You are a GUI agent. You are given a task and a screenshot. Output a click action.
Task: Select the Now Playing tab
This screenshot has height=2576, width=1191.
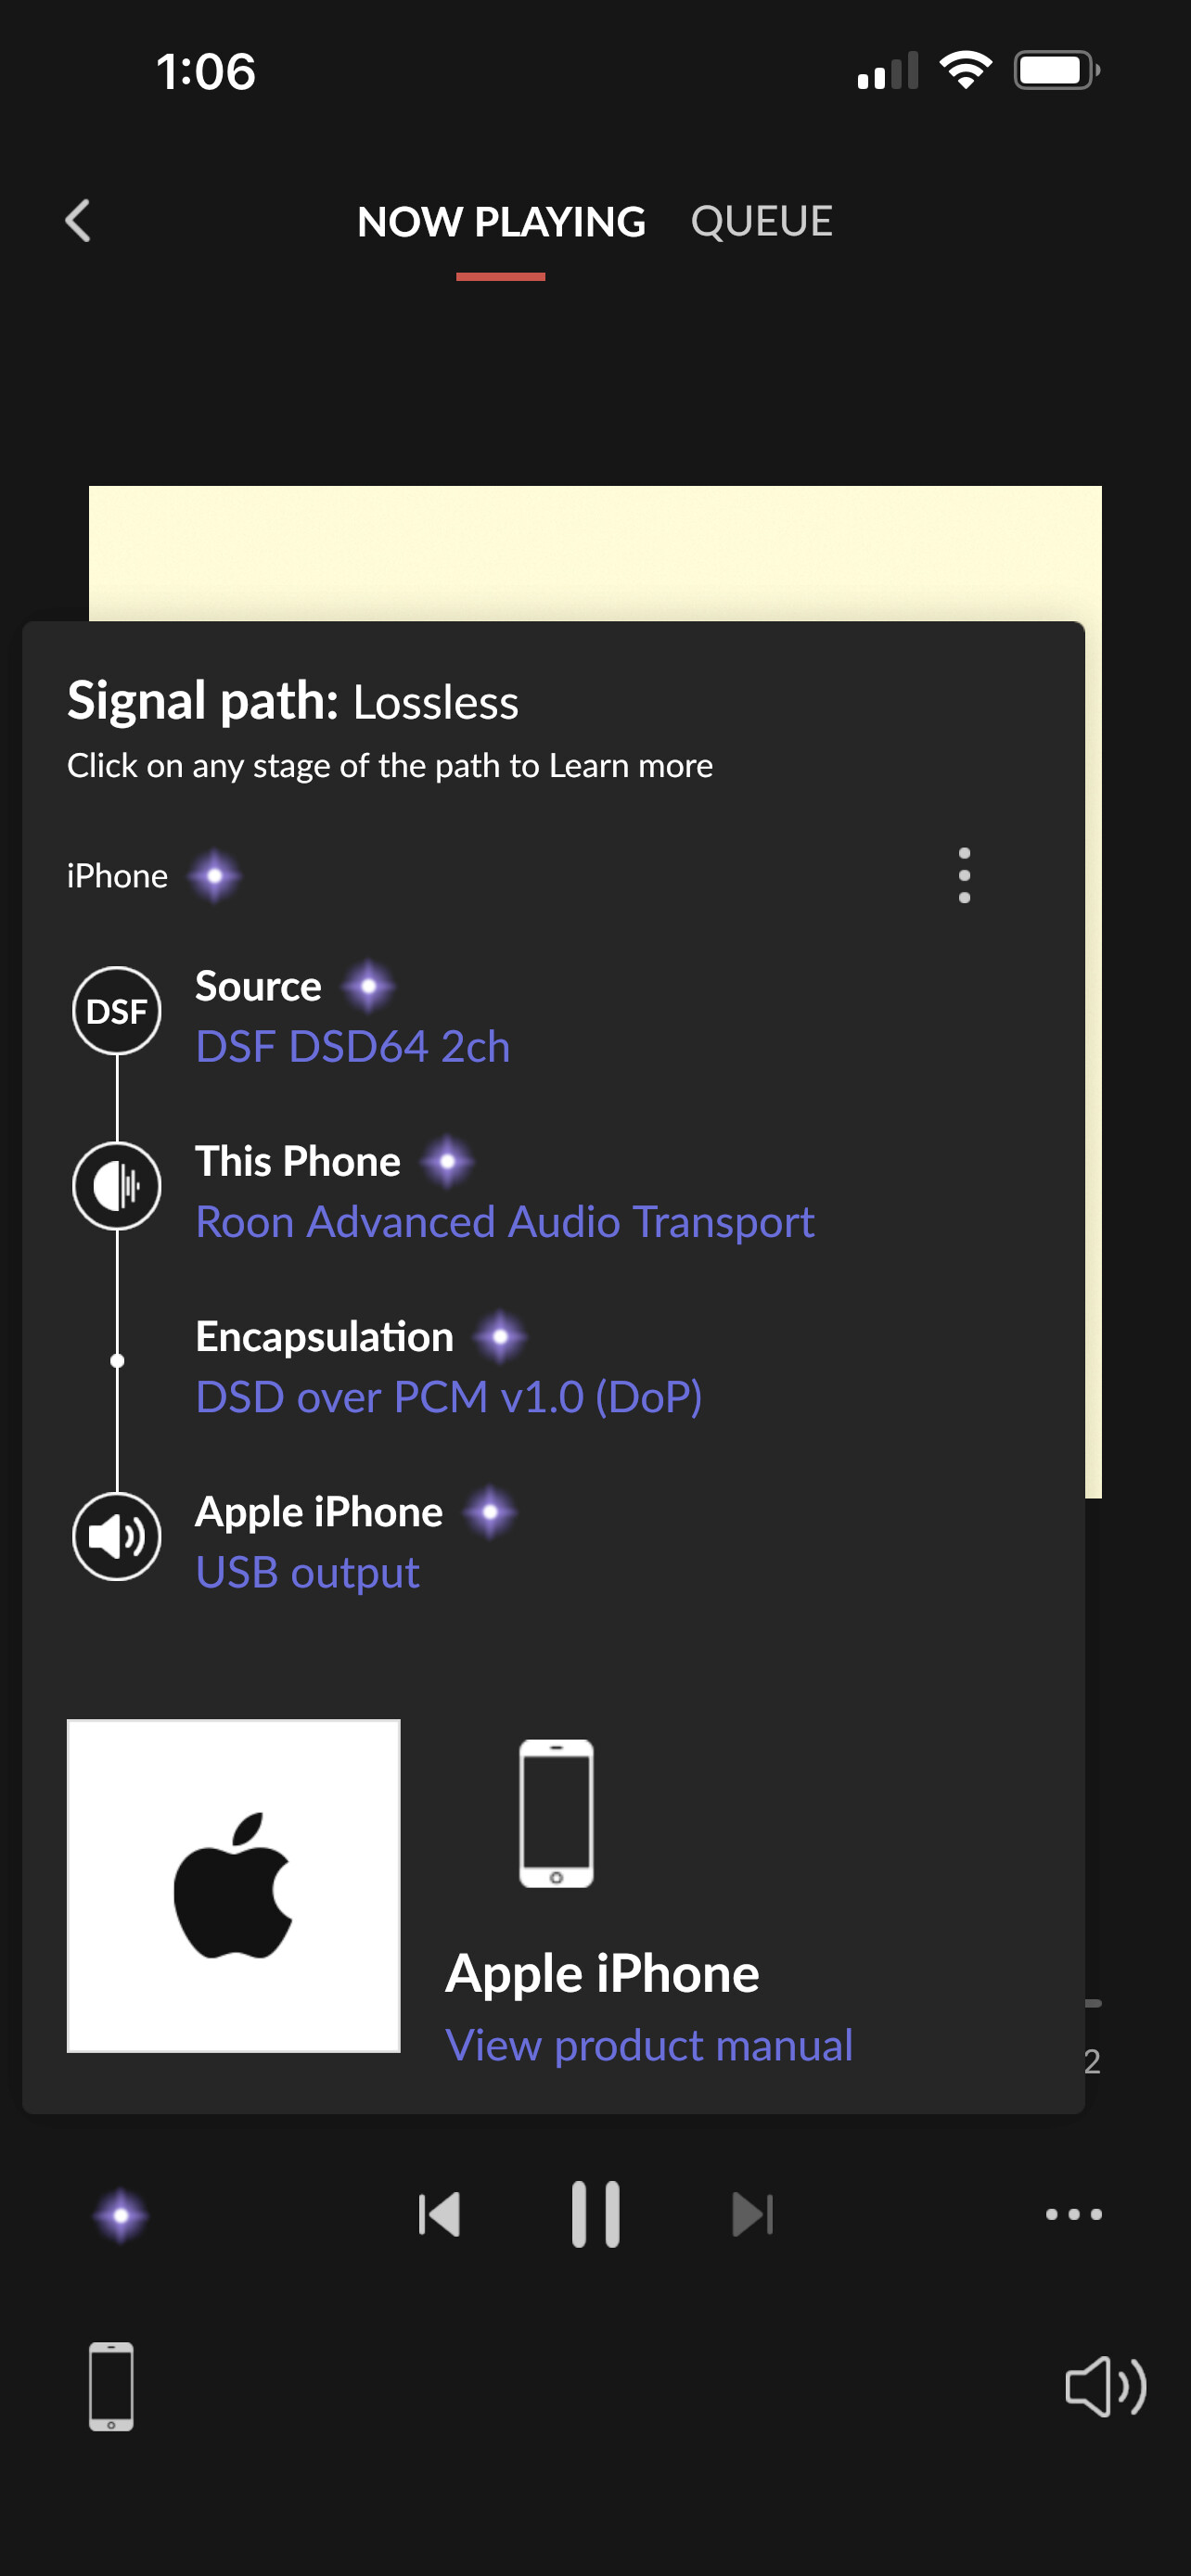pos(501,221)
